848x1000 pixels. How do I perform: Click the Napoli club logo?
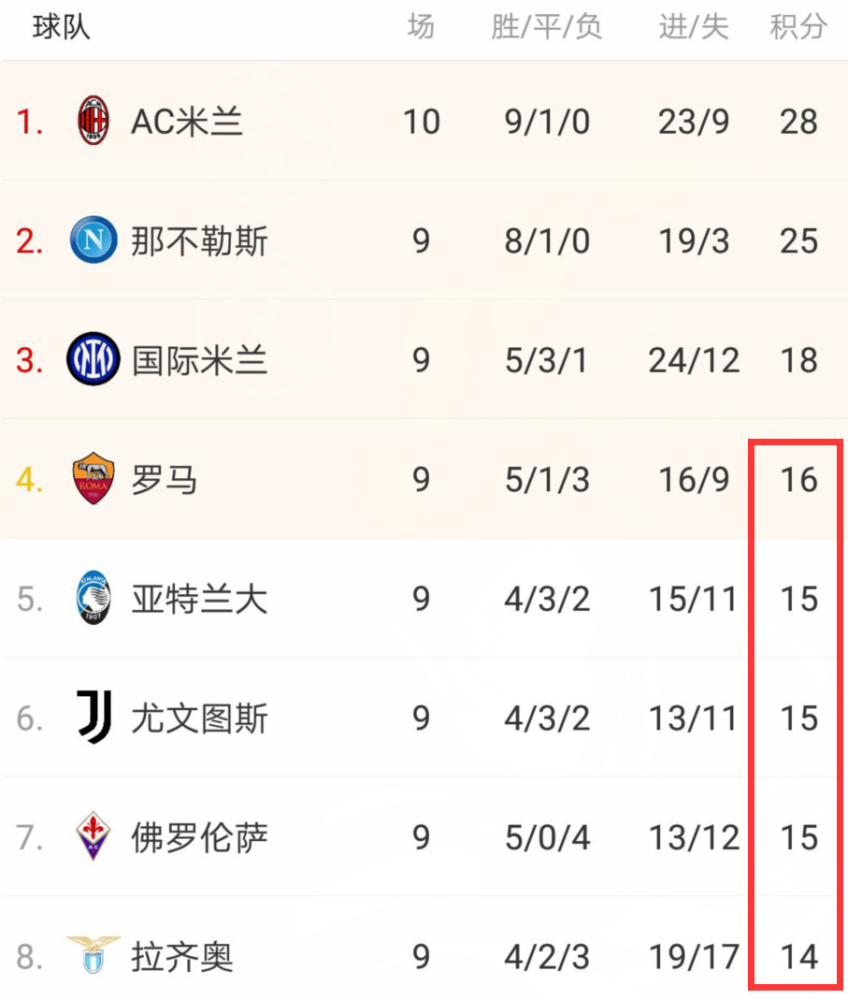(93, 240)
